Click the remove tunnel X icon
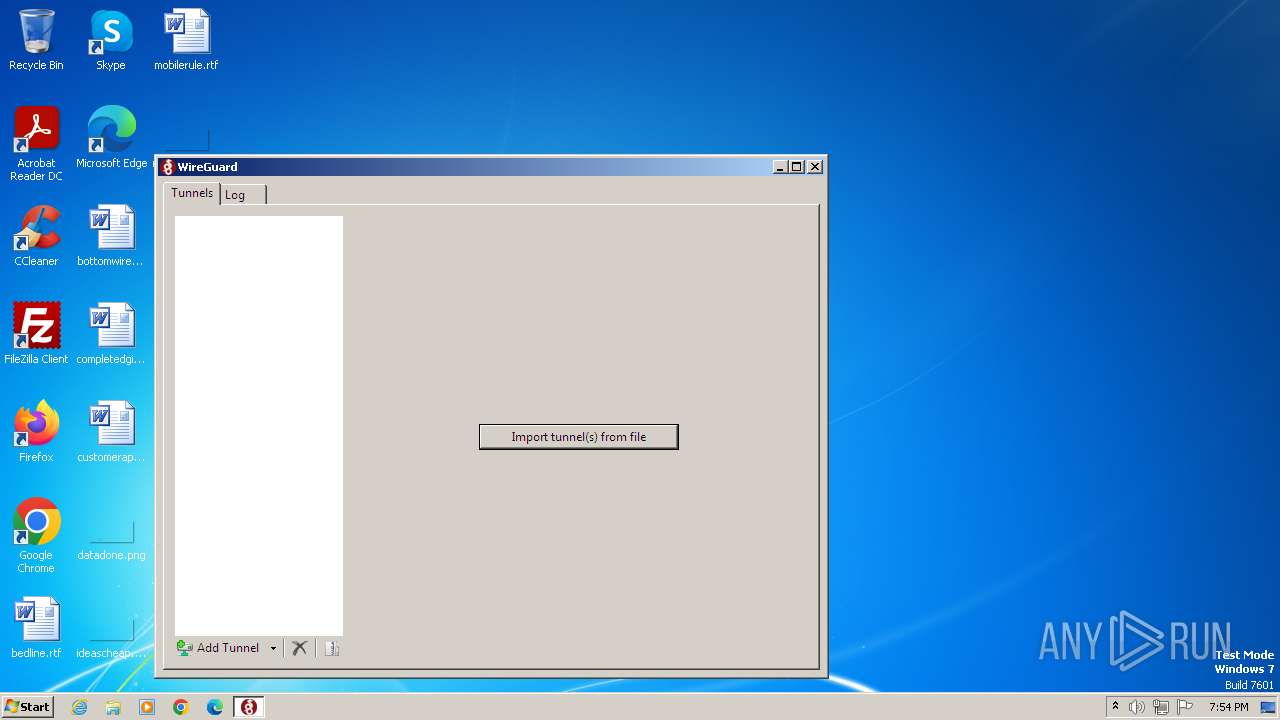The width and height of the screenshot is (1280, 720). [299, 648]
